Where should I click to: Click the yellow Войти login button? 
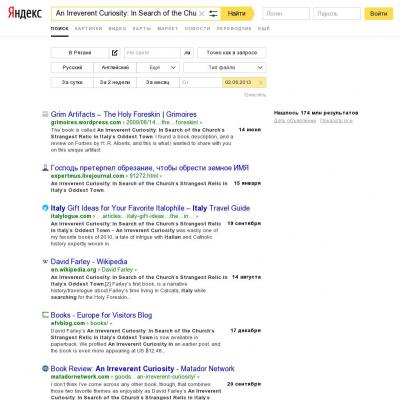tap(378, 14)
